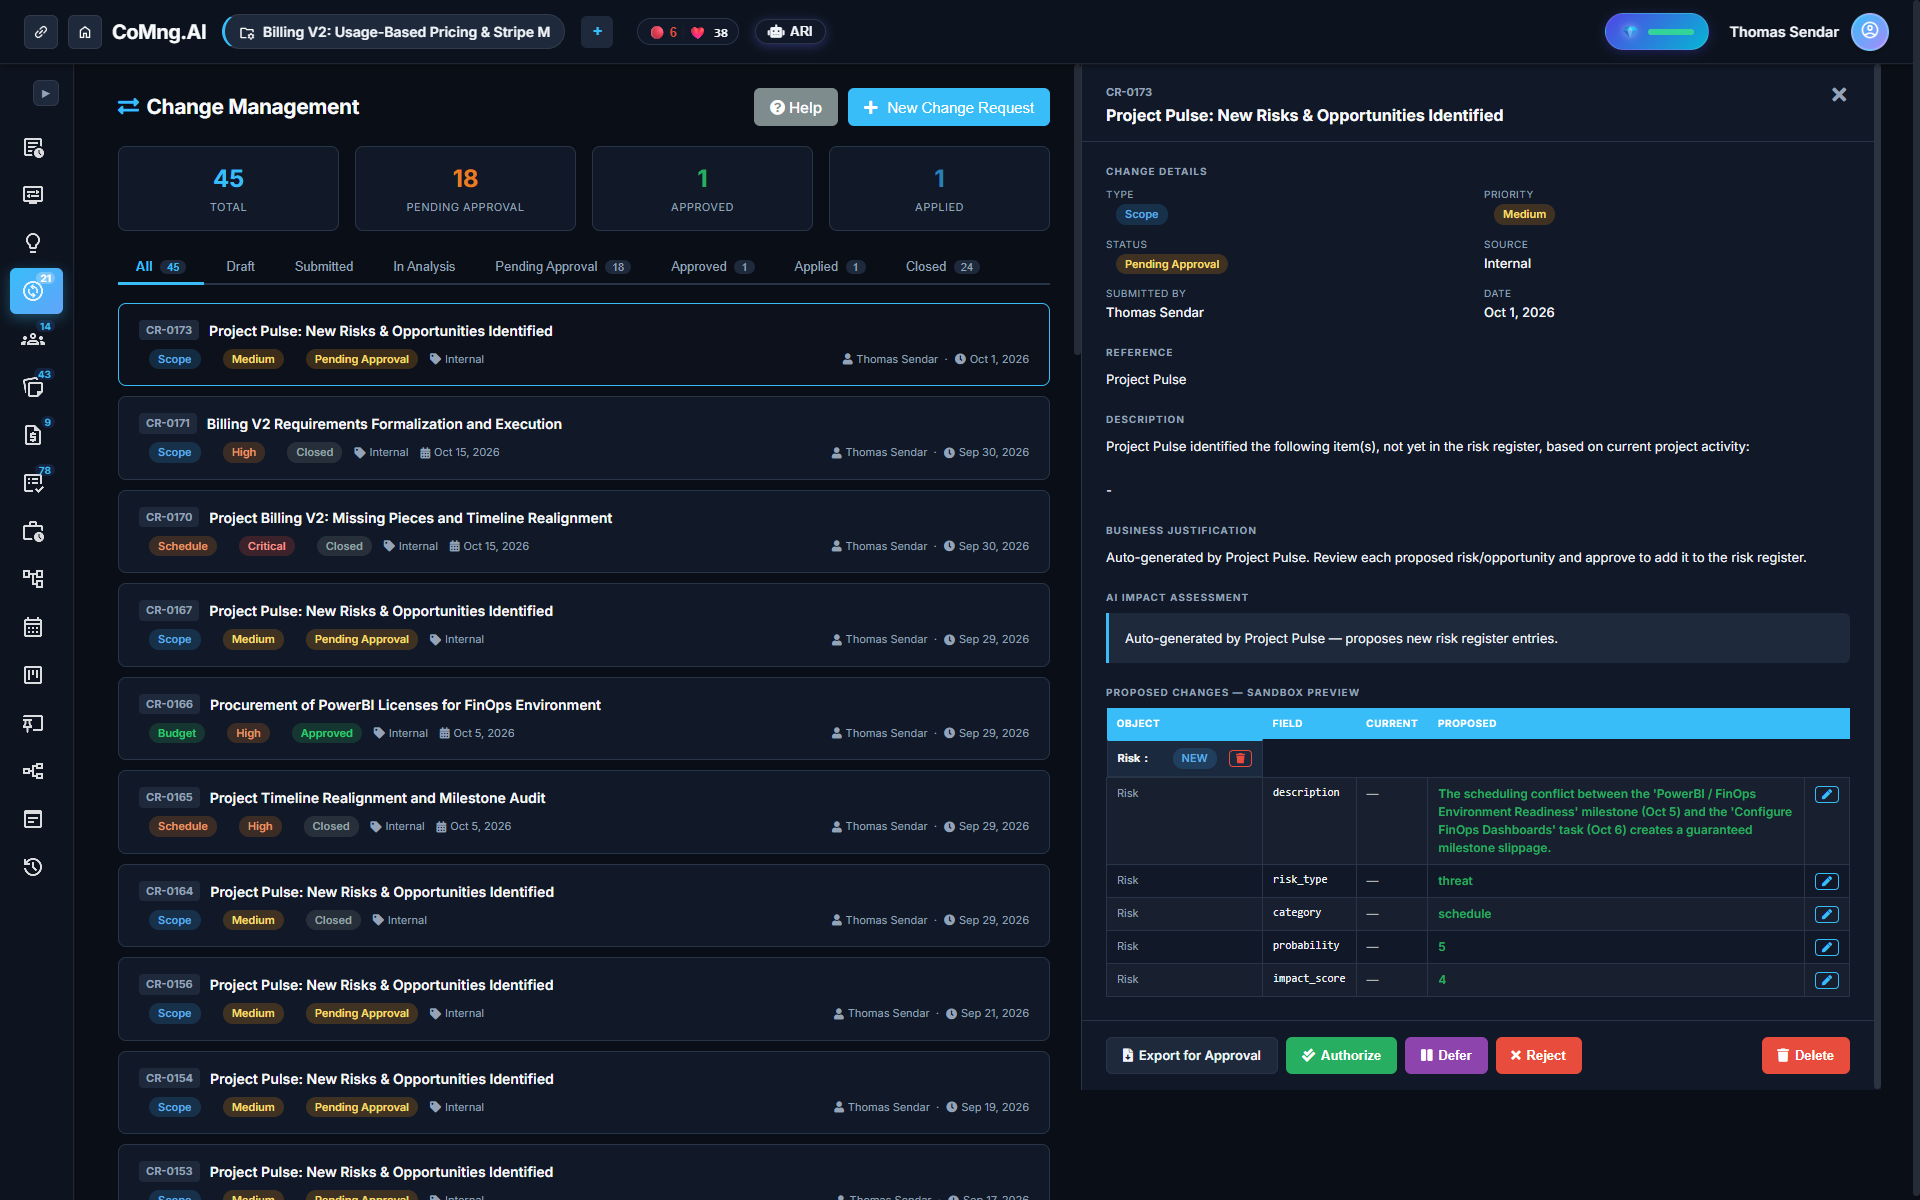Viewport: 1920px width, 1200px height.
Task: Edit the proposed impact_score value
Action: click(x=1827, y=980)
